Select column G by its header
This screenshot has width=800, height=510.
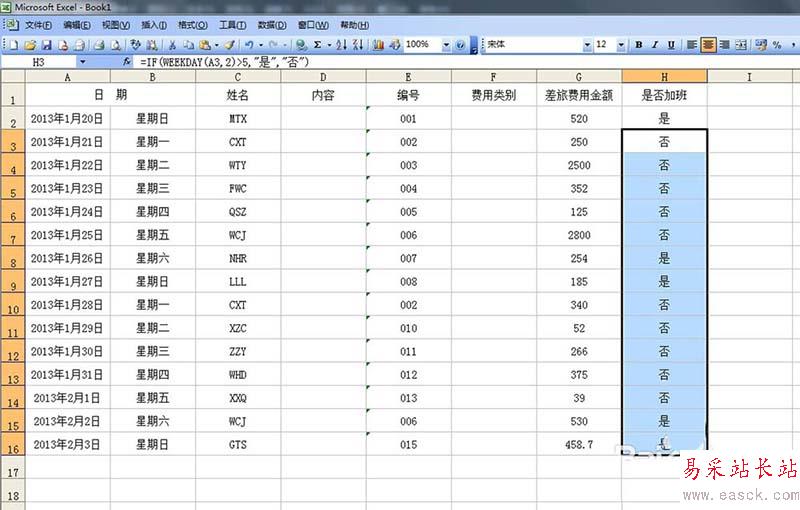pos(579,76)
